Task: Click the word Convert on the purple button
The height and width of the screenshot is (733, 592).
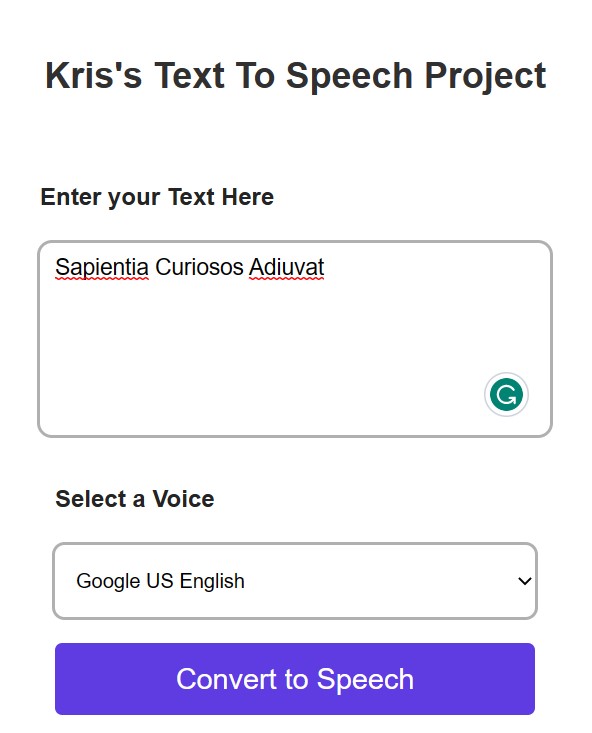Action: pos(226,679)
